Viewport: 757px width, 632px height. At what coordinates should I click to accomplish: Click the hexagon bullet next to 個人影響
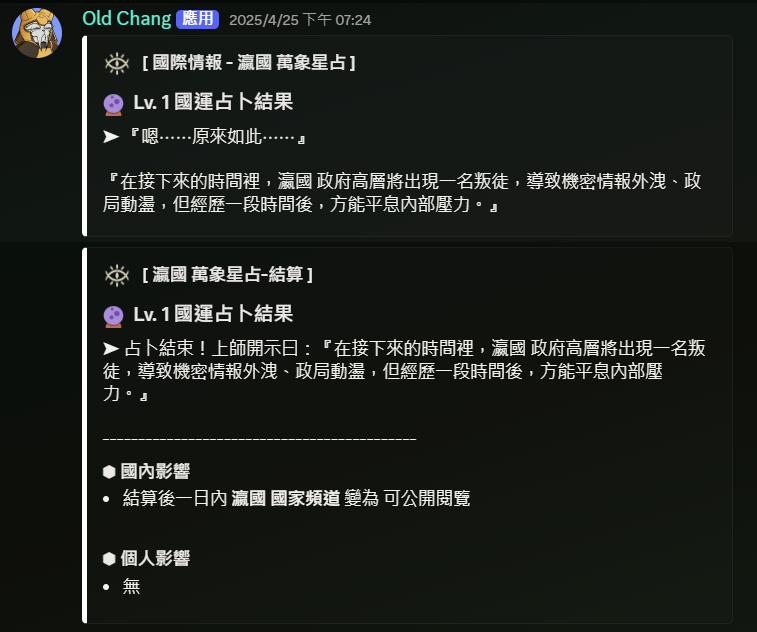[109, 559]
